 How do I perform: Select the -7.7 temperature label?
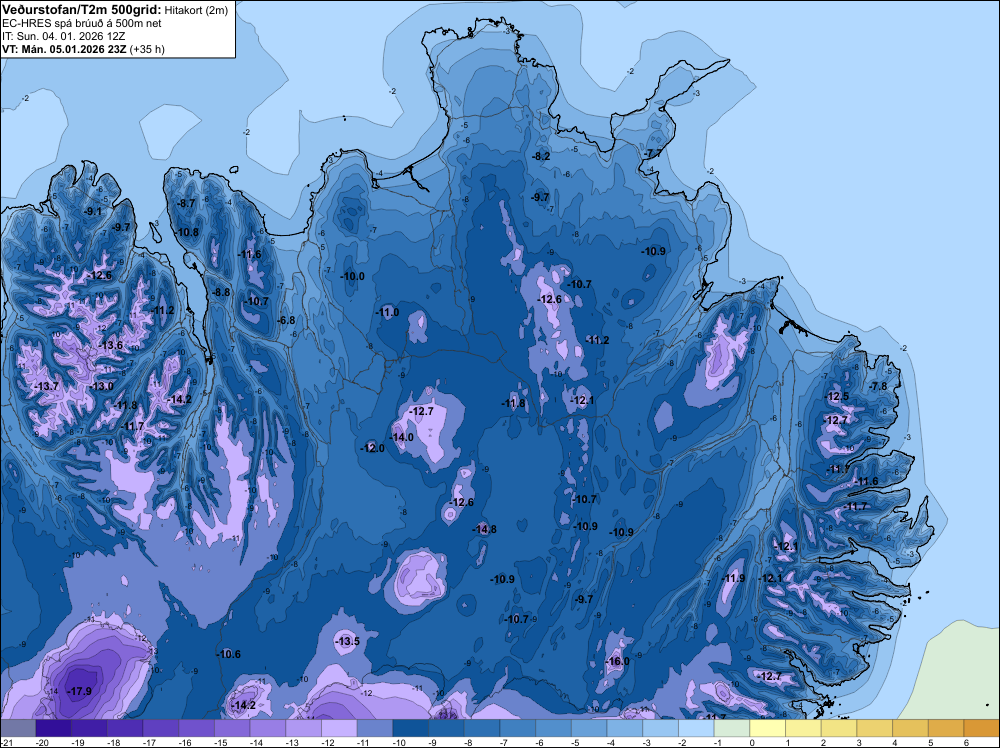pos(653,154)
